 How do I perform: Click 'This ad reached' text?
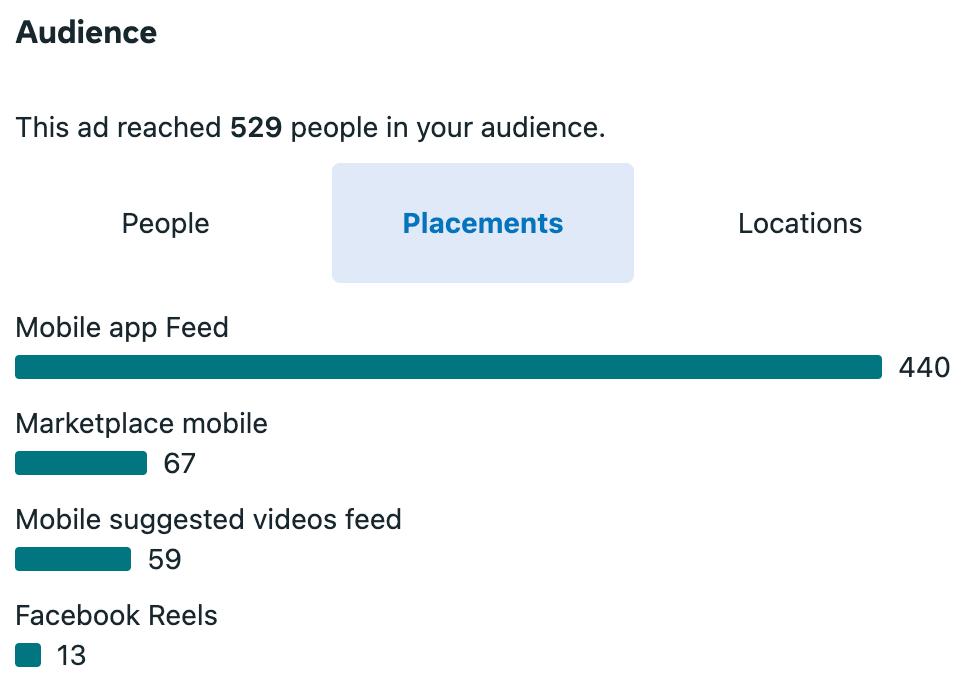[x=118, y=128]
